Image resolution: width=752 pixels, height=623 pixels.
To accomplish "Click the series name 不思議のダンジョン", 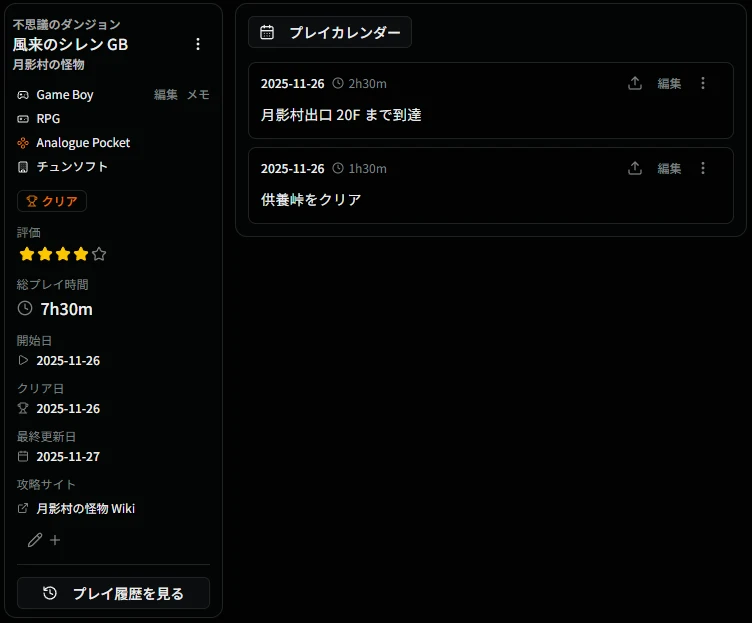I will (67, 24).
